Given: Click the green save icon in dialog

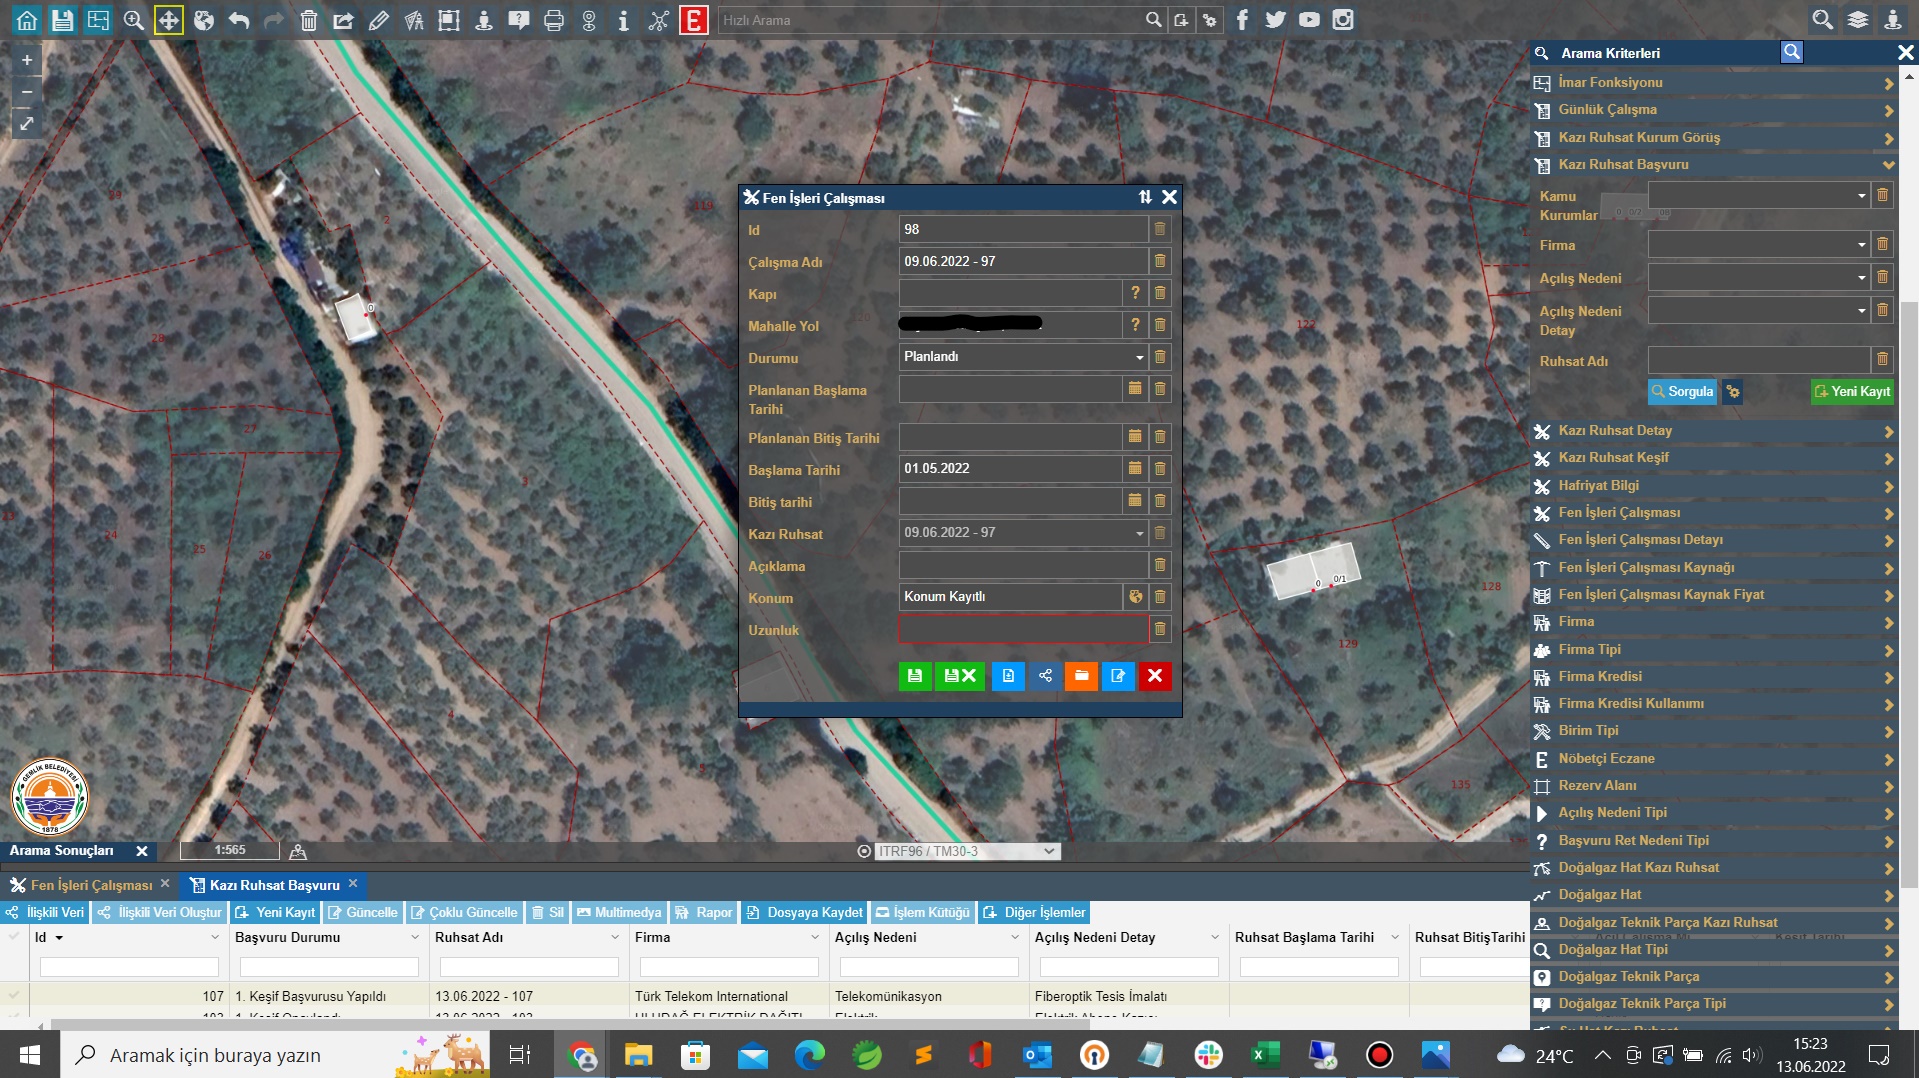Looking at the screenshot, I should coord(914,676).
